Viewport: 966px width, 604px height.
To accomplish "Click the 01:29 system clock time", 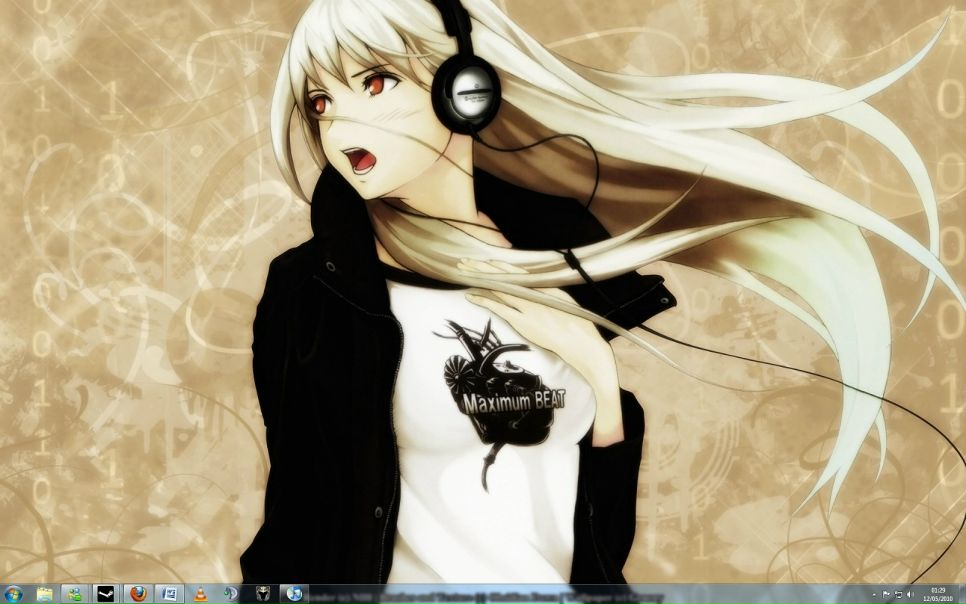I will (x=938, y=590).
